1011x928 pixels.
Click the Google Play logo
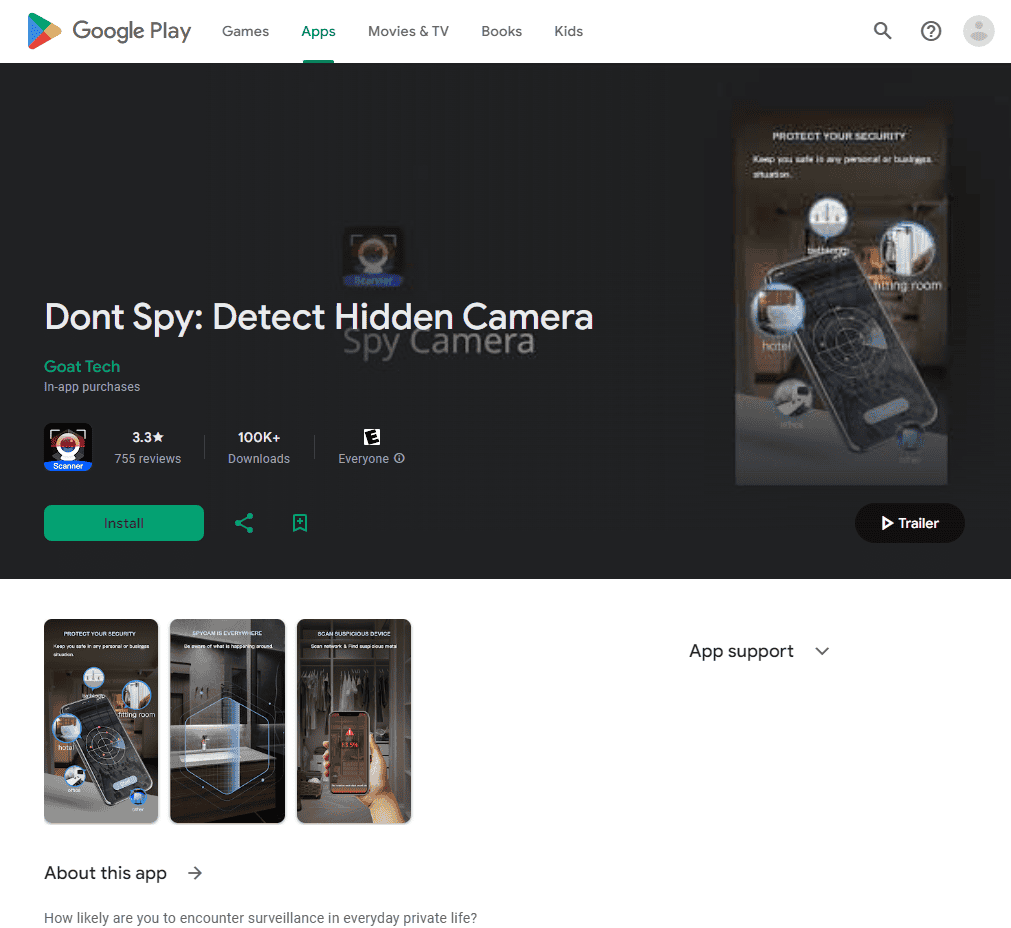coord(109,31)
